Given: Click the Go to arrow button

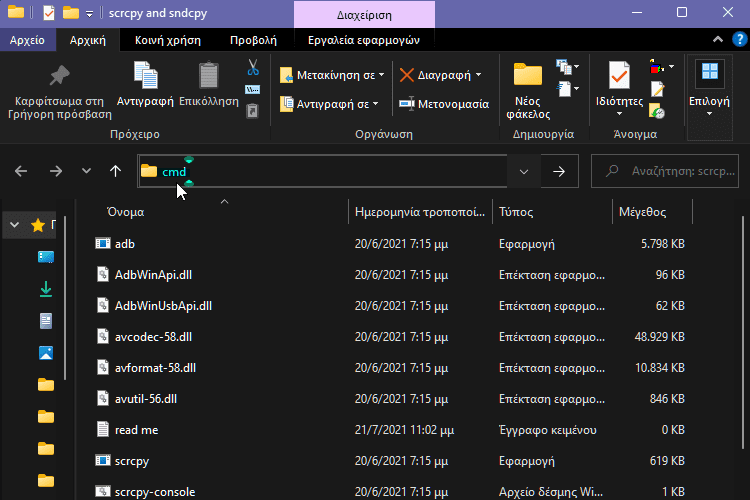Looking at the screenshot, I should [x=559, y=171].
